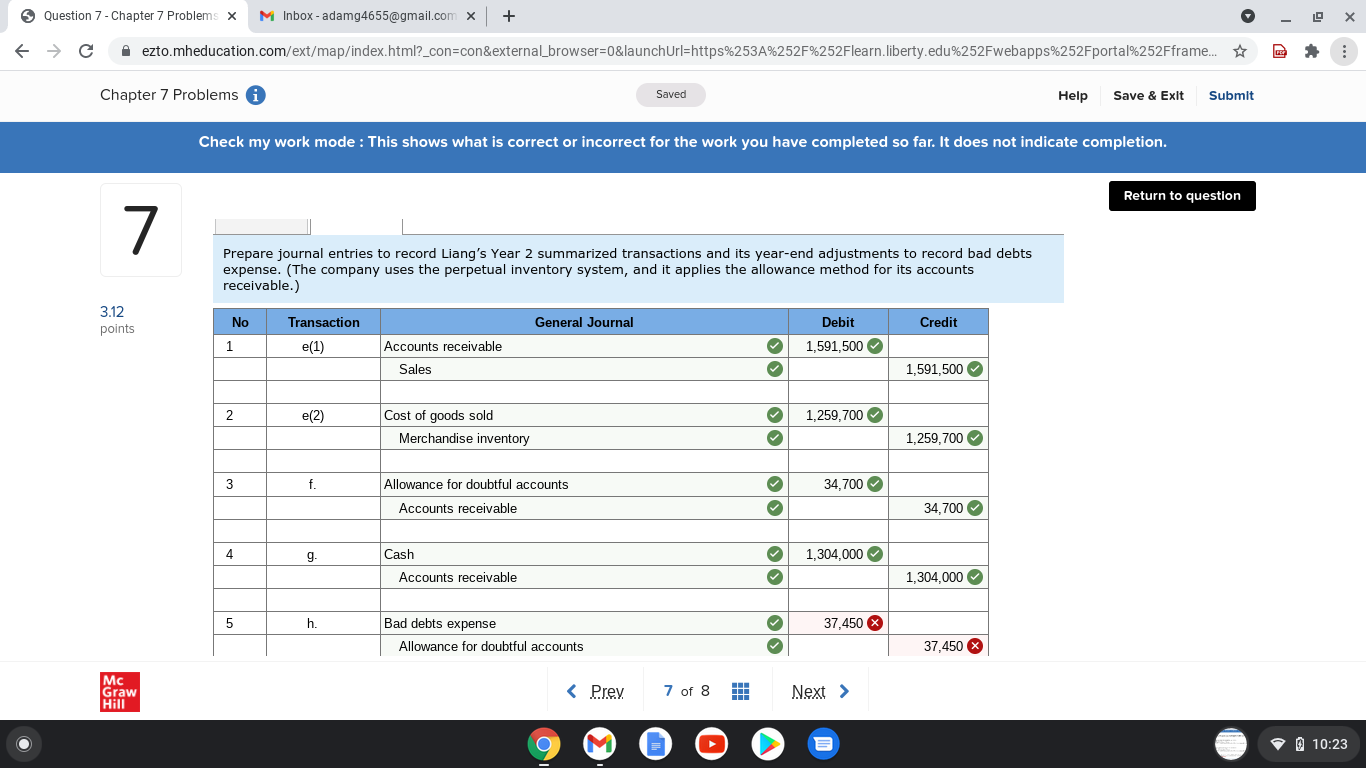Go forward in browser history
Image resolution: width=1366 pixels, height=768 pixels.
pyautogui.click(x=54, y=52)
